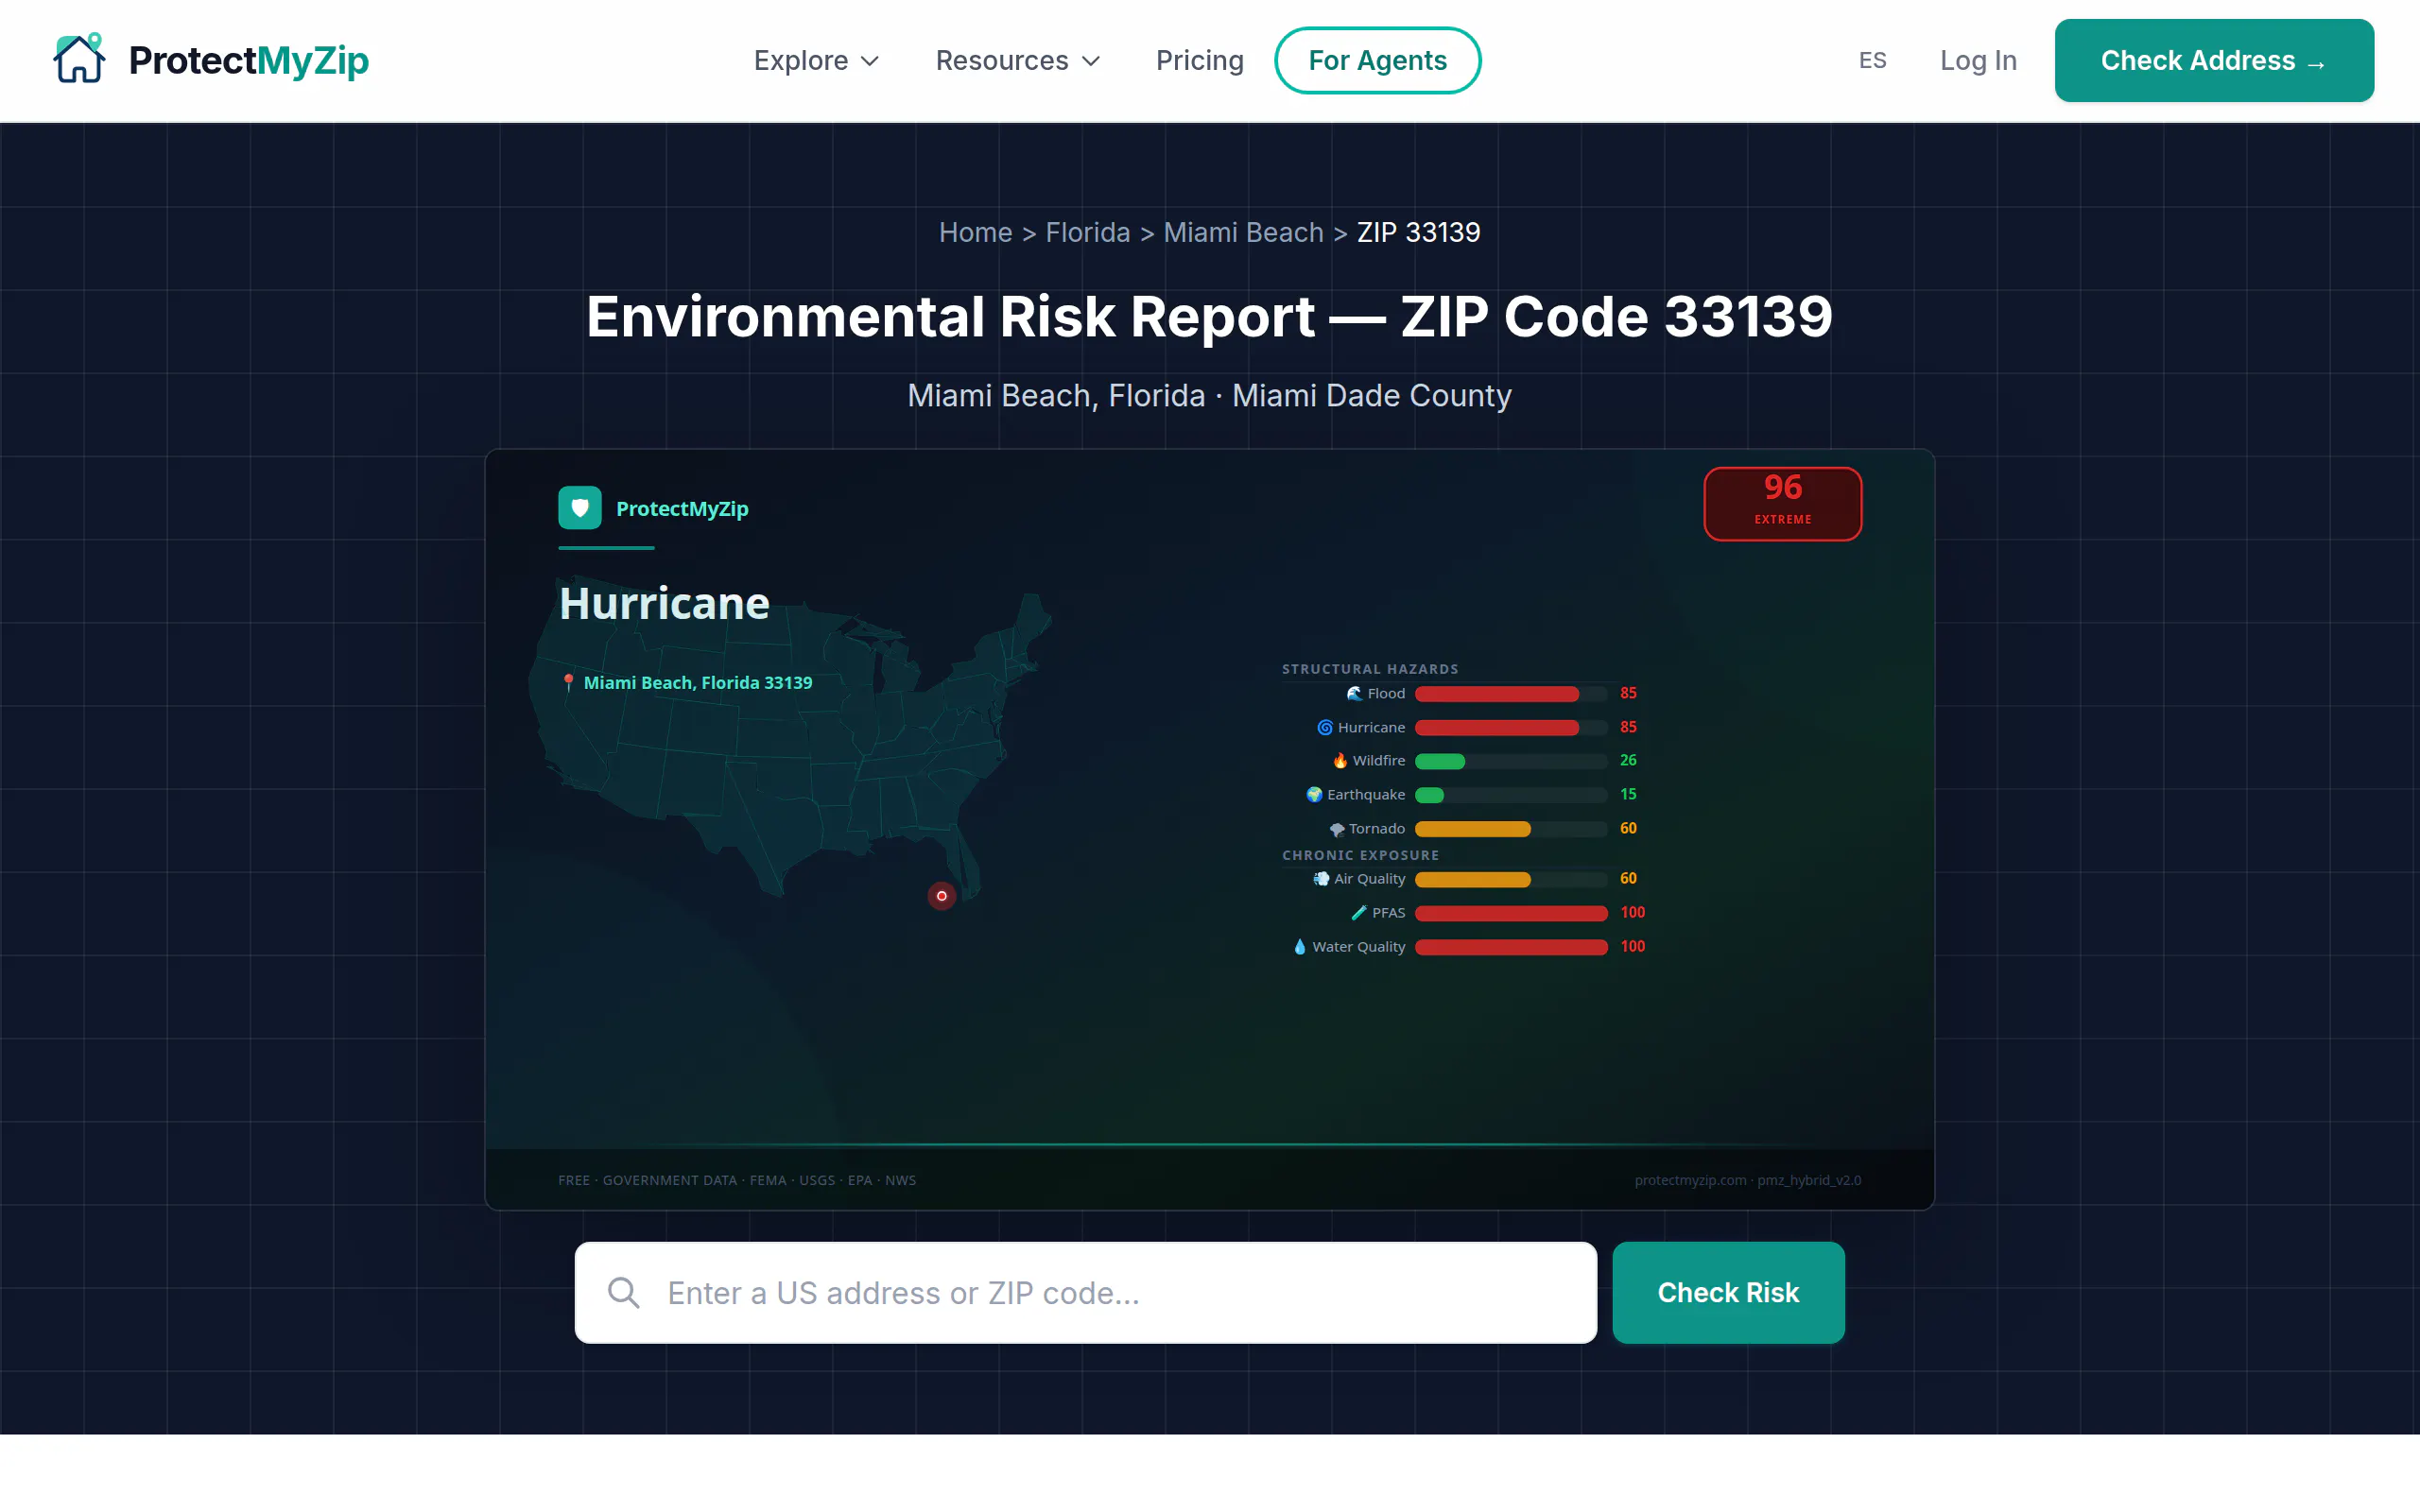The width and height of the screenshot is (2420, 1512).
Task: Click the Water Quality risk bar
Action: 1511,947
